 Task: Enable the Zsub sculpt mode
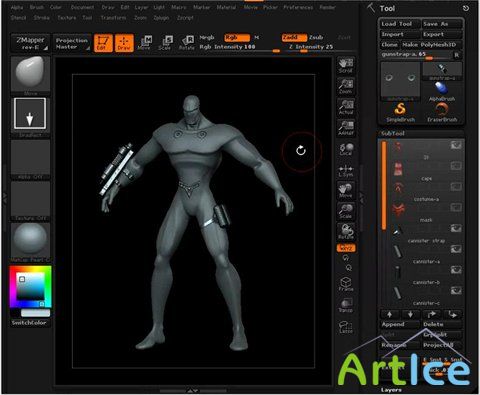[x=316, y=37]
